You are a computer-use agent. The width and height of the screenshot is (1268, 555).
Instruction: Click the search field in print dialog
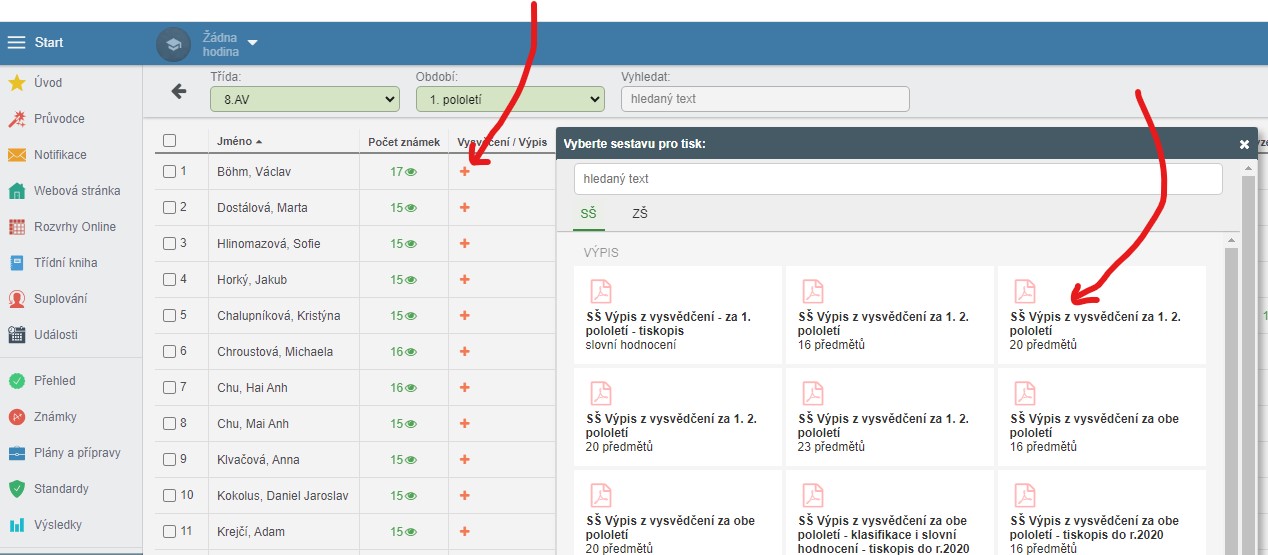point(897,179)
